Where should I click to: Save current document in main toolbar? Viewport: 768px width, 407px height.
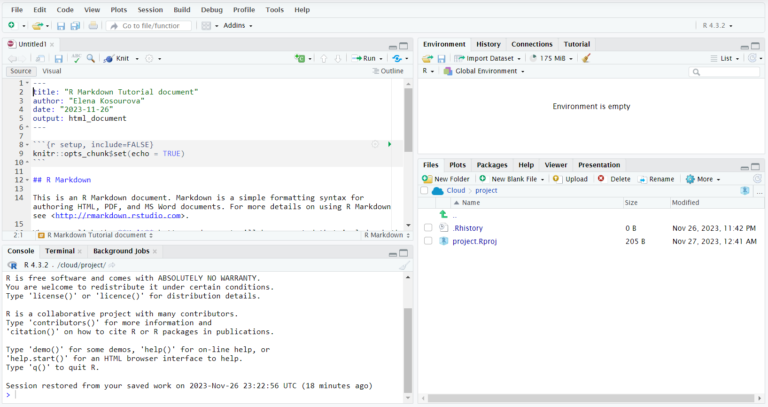tap(61, 25)
